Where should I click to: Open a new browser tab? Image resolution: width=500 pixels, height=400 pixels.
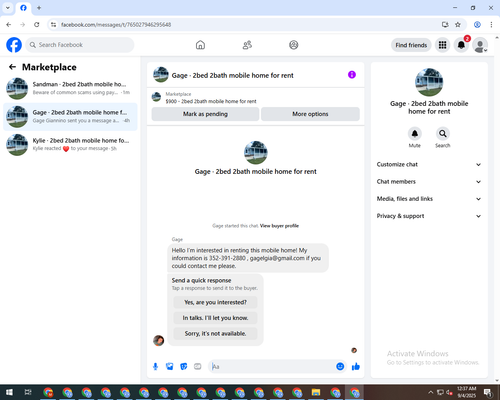point(39,8)
